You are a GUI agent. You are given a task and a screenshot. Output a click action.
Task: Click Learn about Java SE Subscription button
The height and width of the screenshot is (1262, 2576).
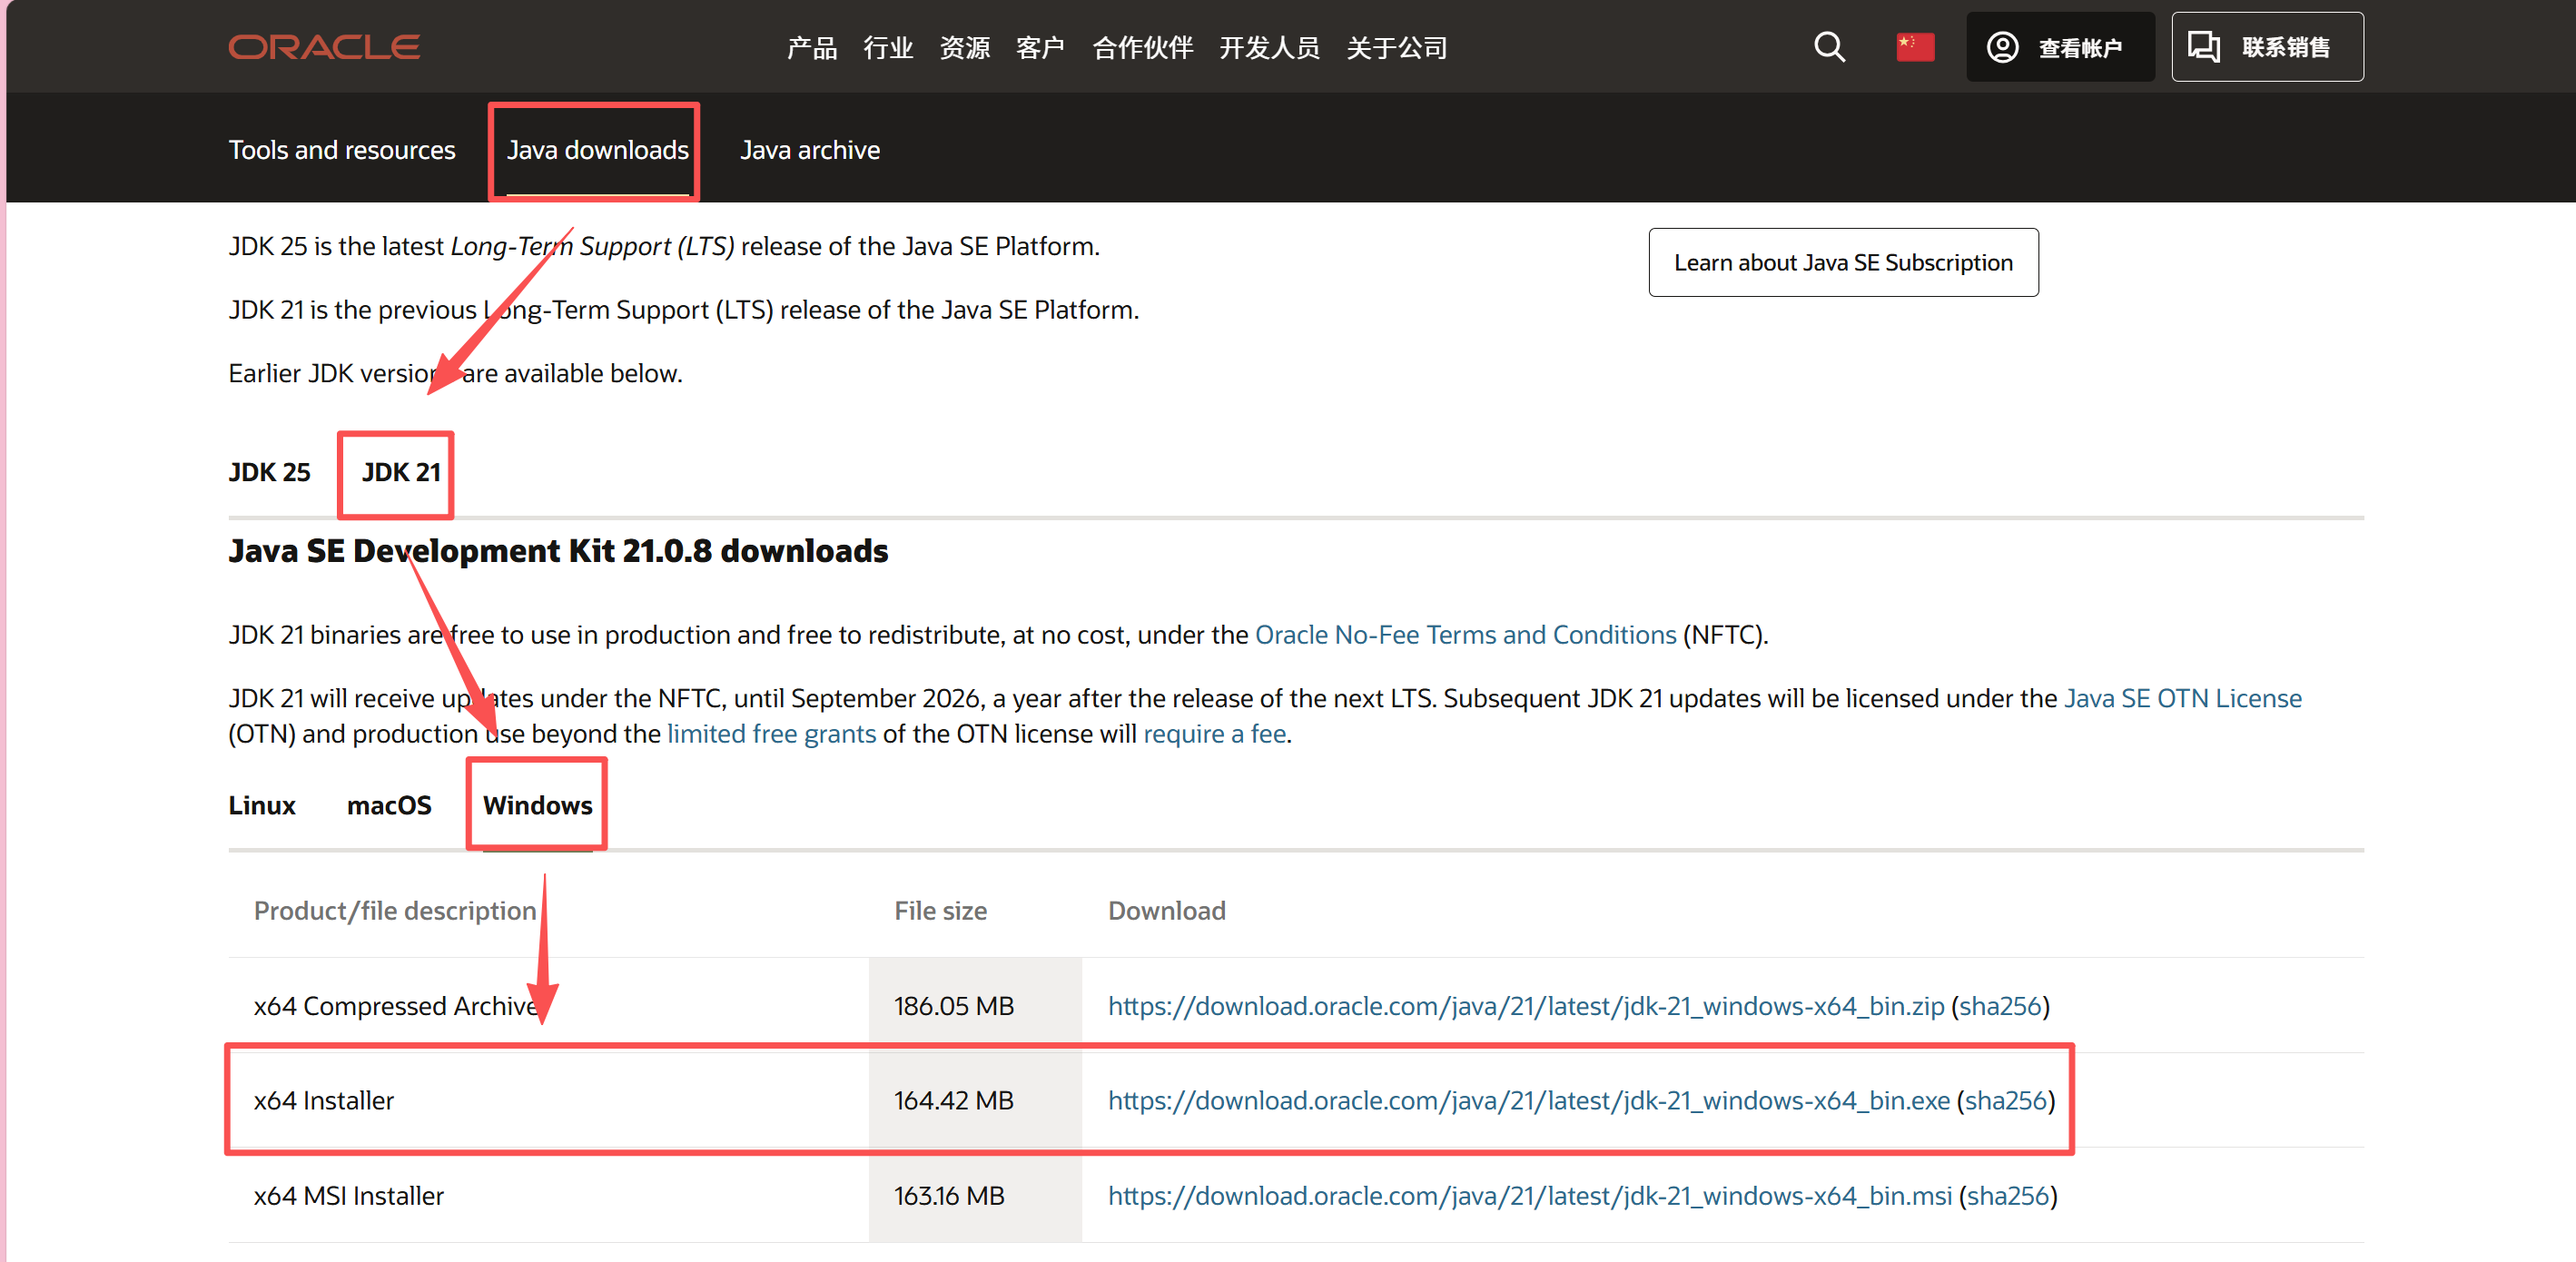click(1842, 263)
